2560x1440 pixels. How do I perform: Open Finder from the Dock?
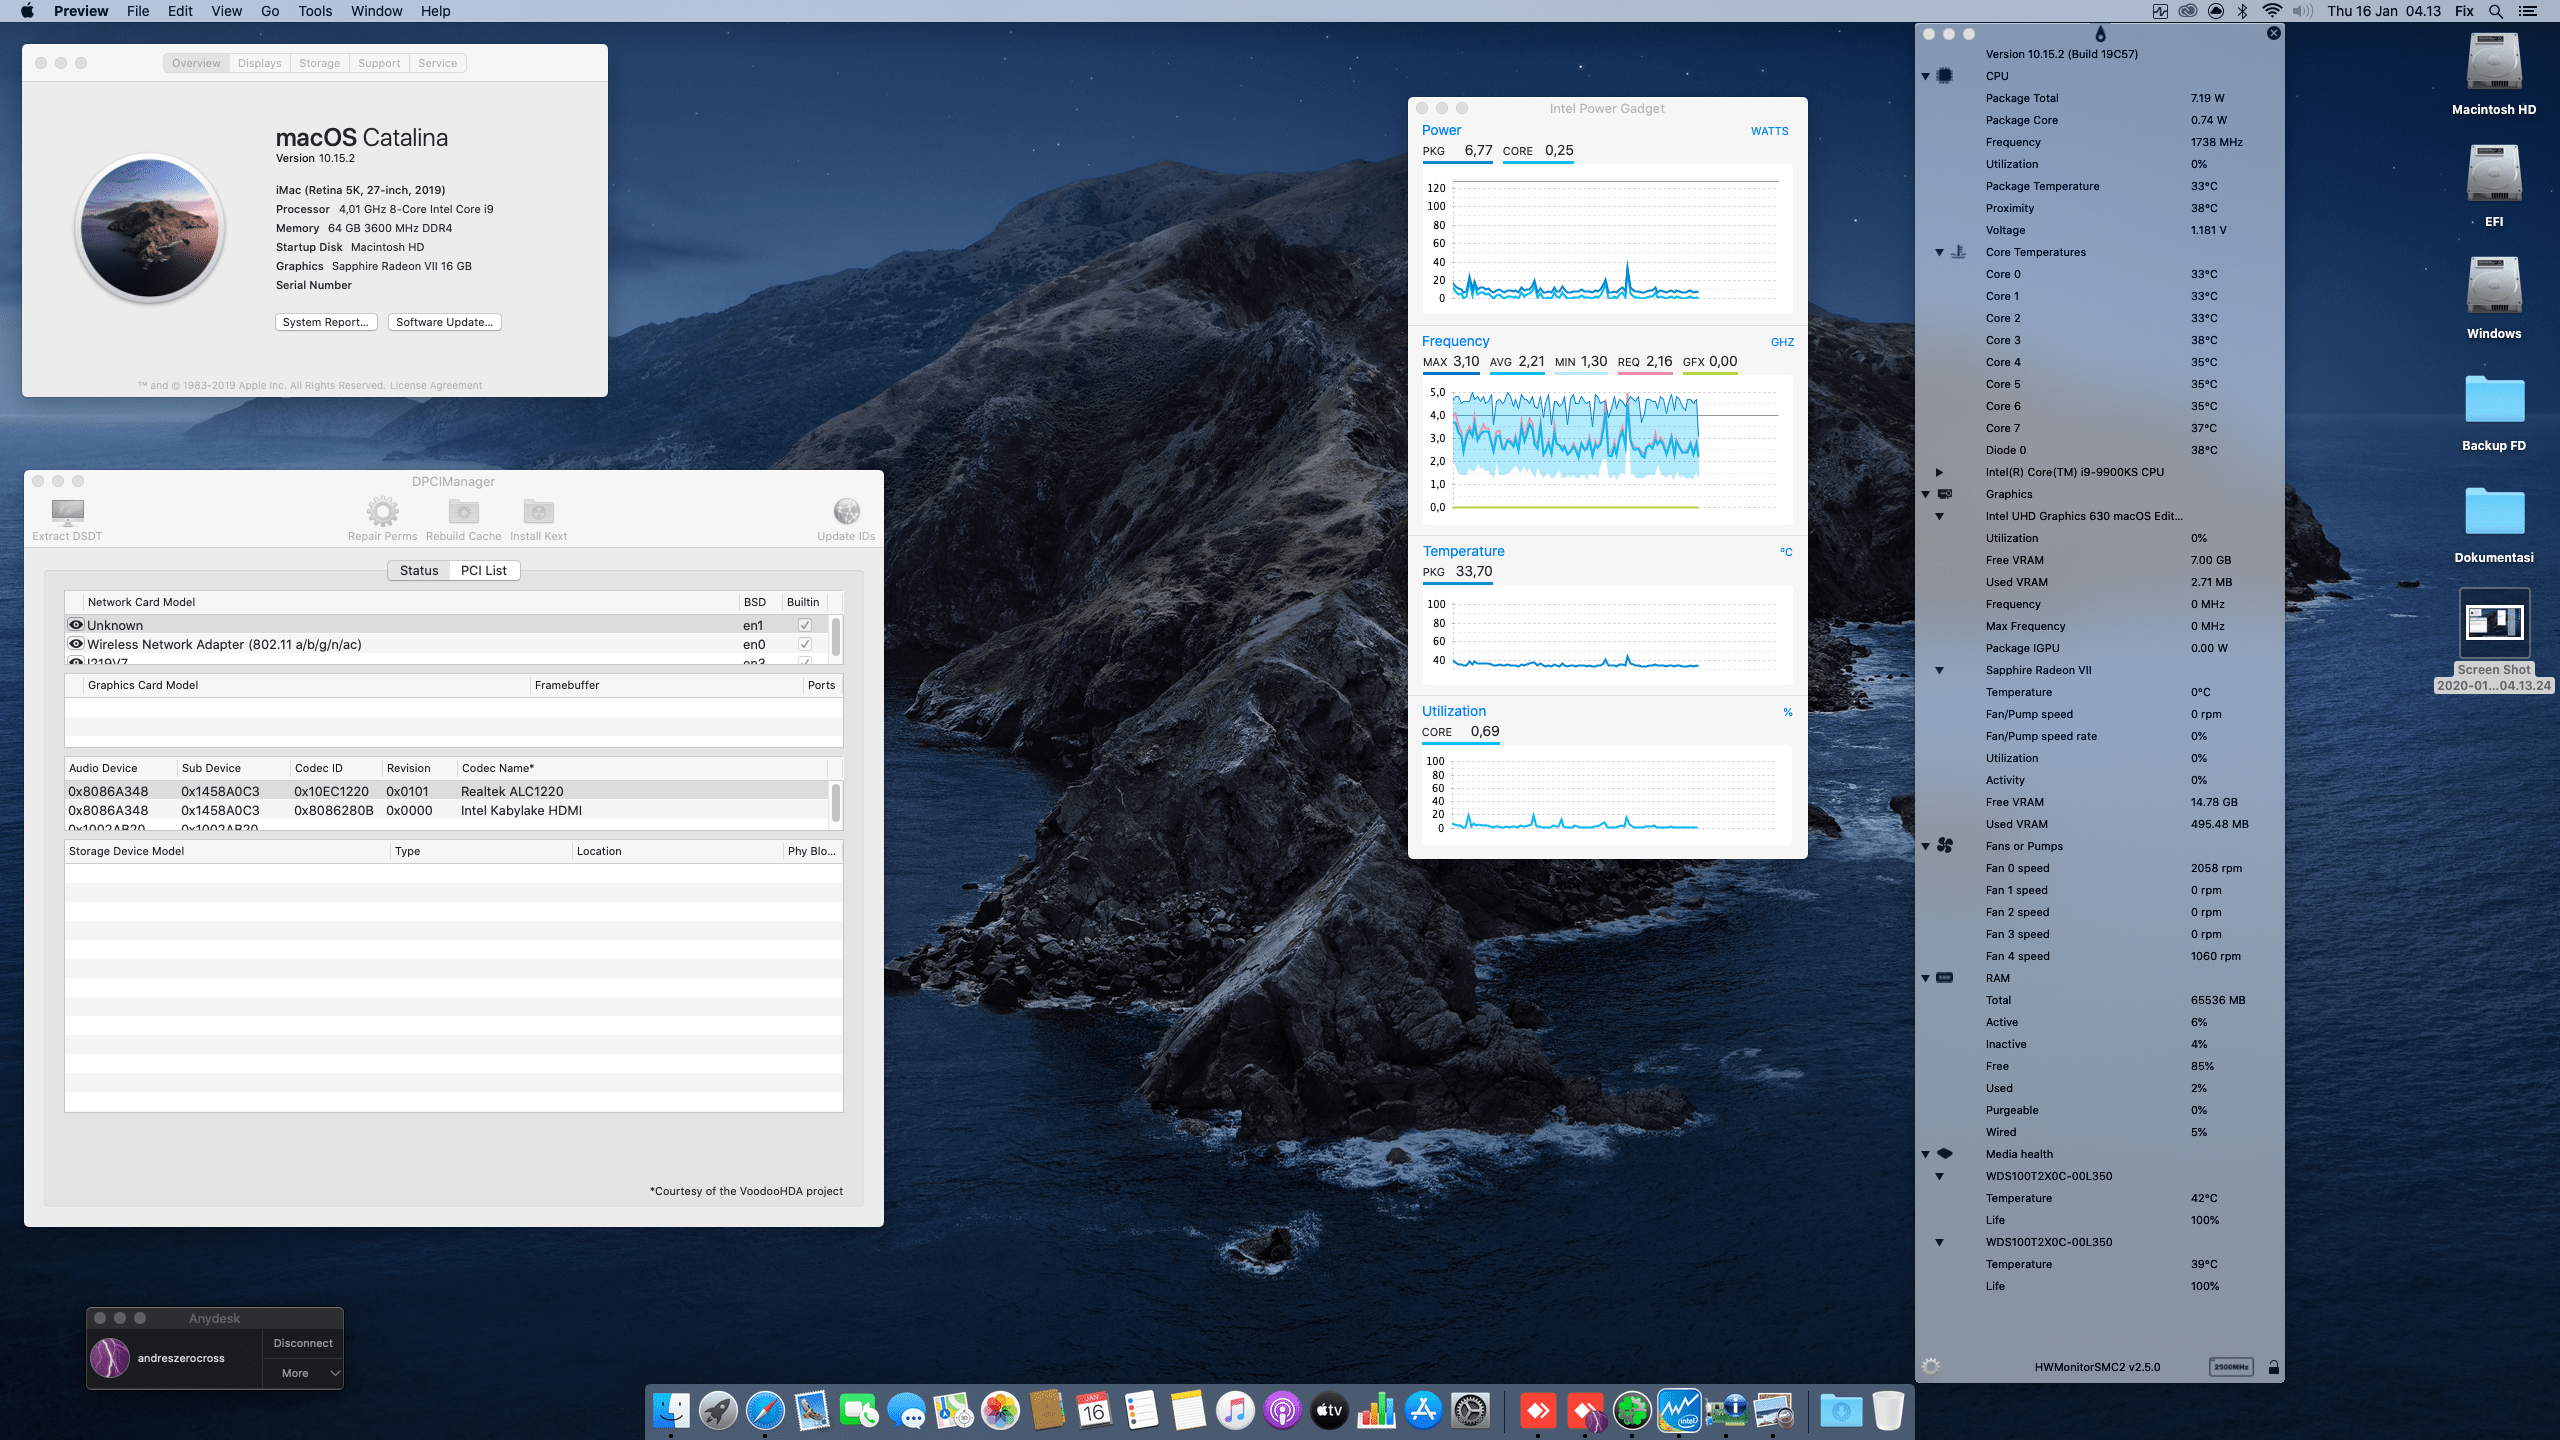point(671,1411)
